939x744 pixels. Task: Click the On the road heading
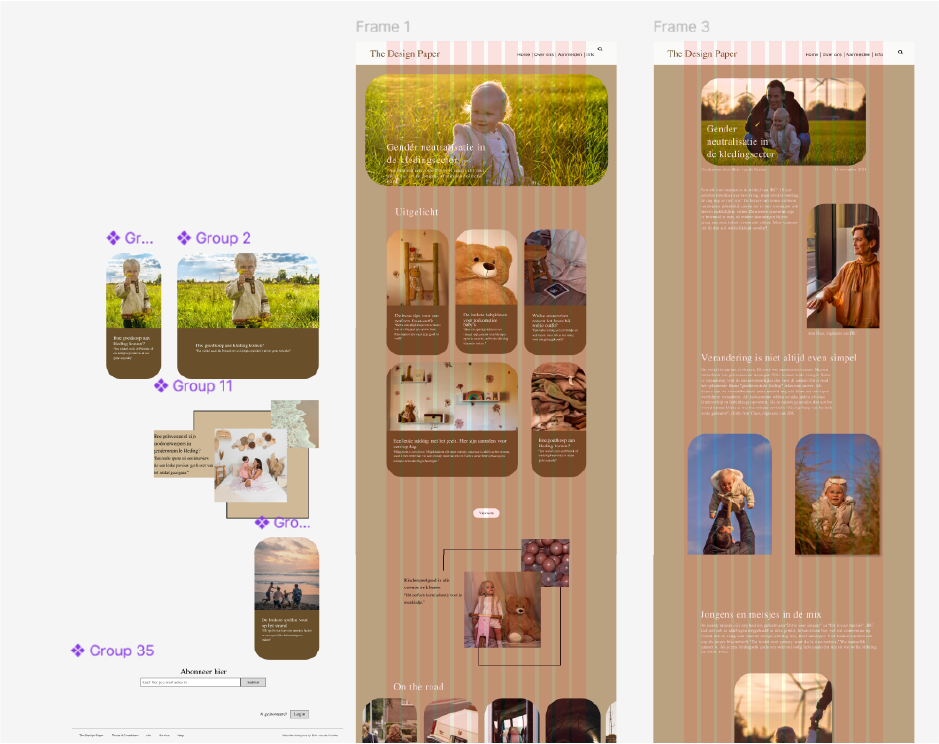coord(418,686)
